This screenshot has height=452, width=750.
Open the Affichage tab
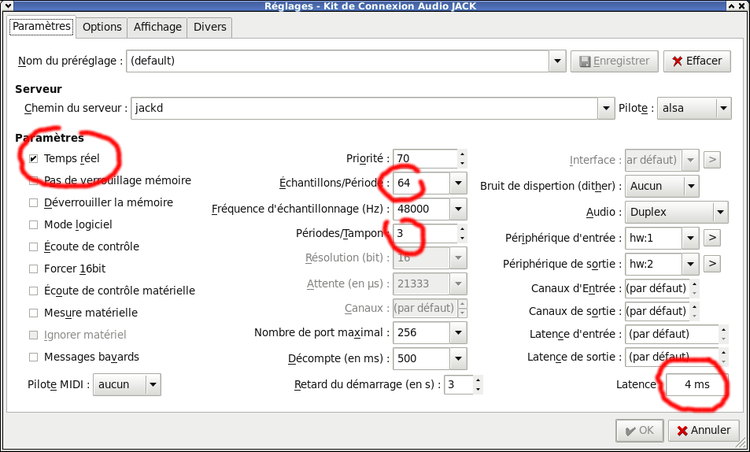[158, 26]
